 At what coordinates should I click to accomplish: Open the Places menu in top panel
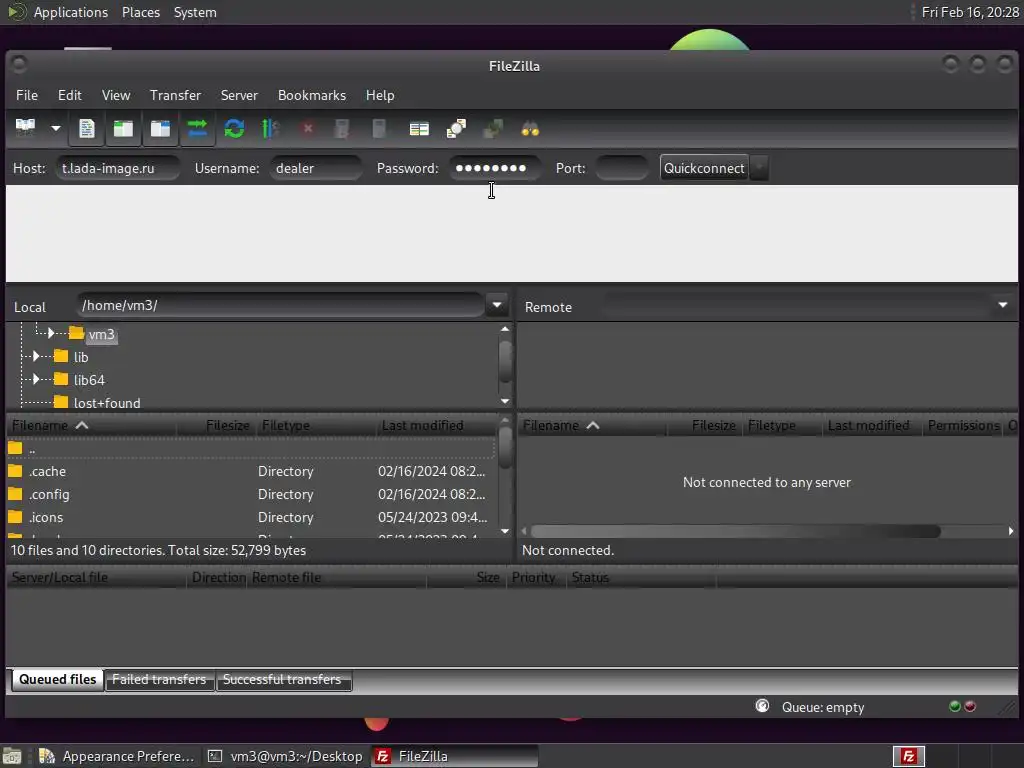pyautogui.click(x=141, y=12)
